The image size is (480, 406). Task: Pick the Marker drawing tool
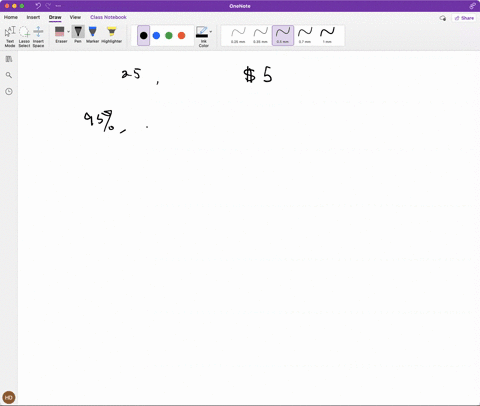click(x=93, y=35)
